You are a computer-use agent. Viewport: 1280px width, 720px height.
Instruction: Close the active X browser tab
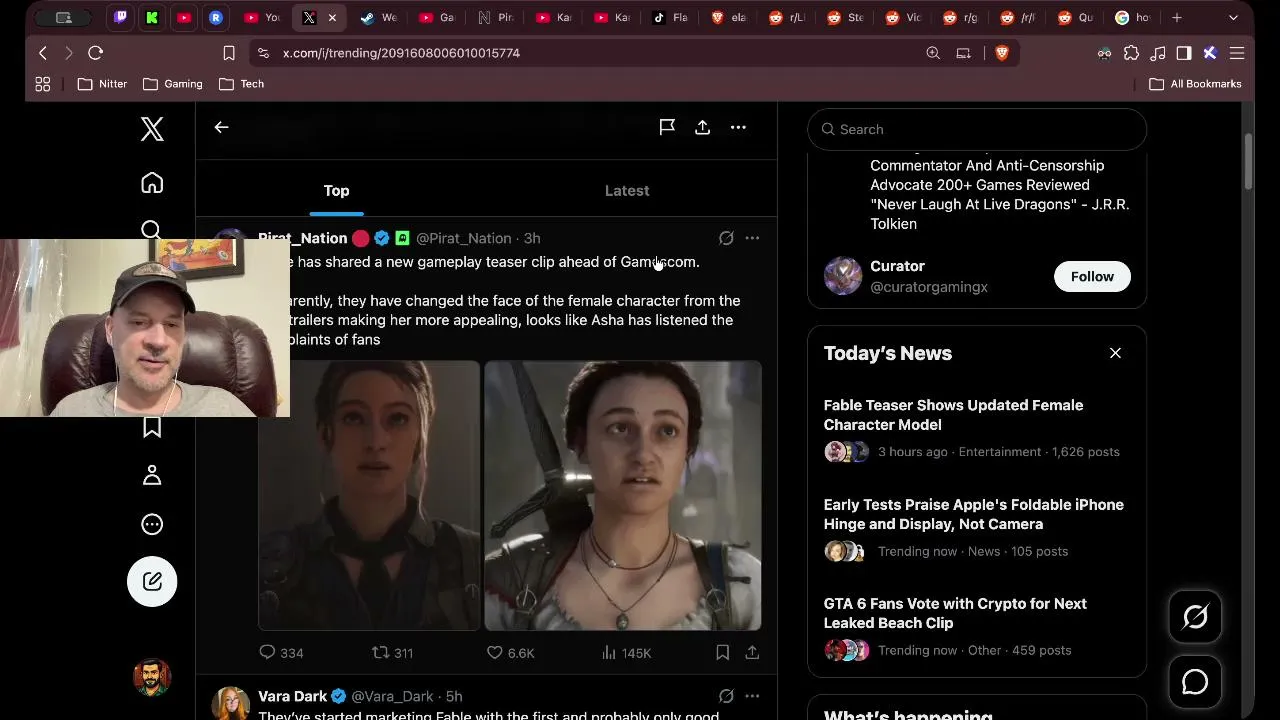point(332,17)
